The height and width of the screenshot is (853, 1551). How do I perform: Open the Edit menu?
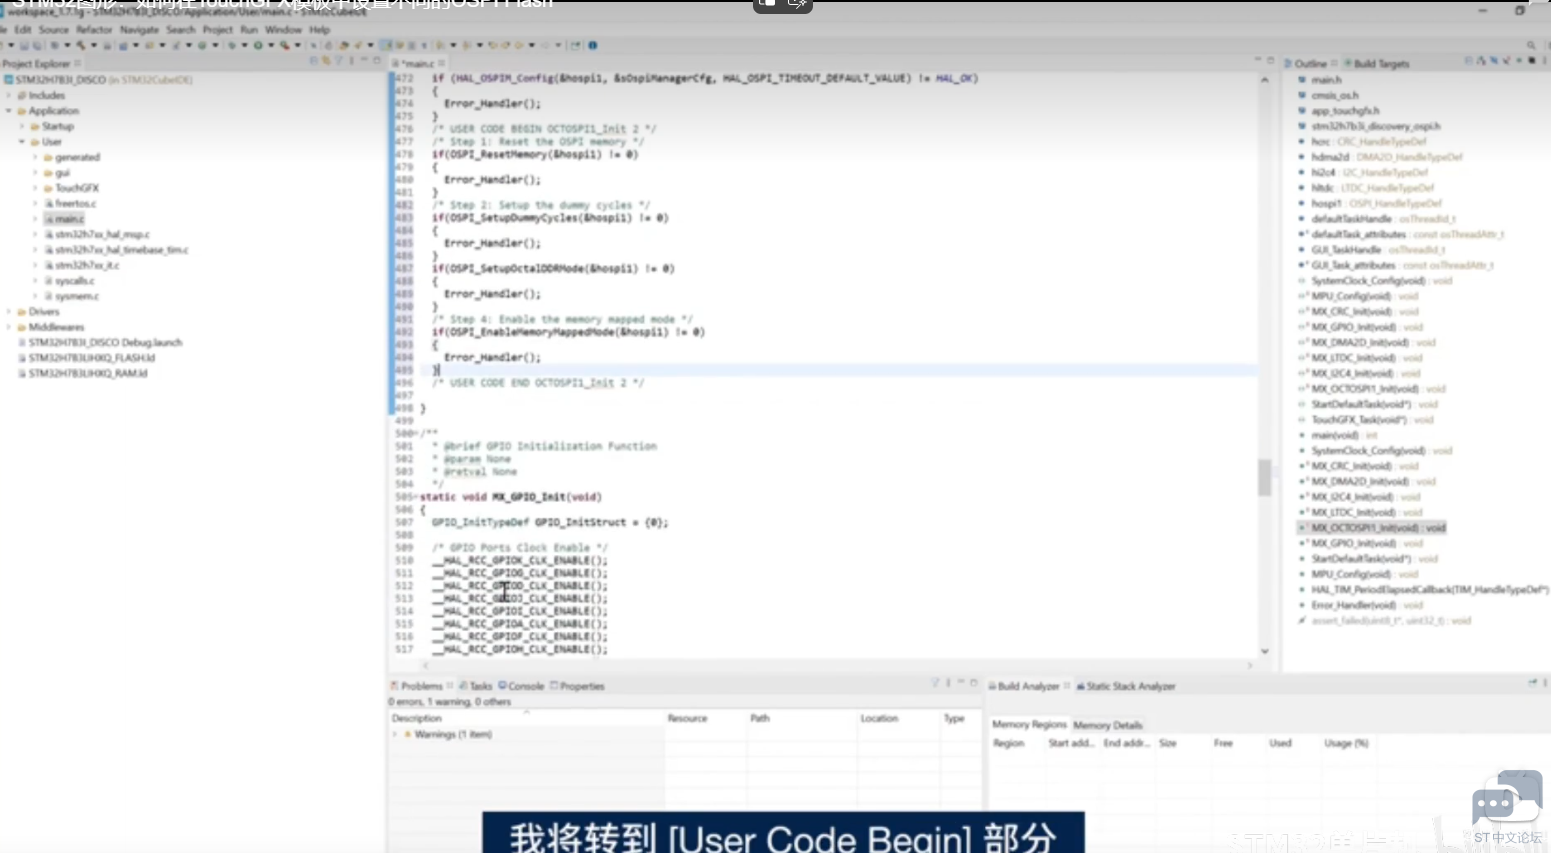(22, 30)
